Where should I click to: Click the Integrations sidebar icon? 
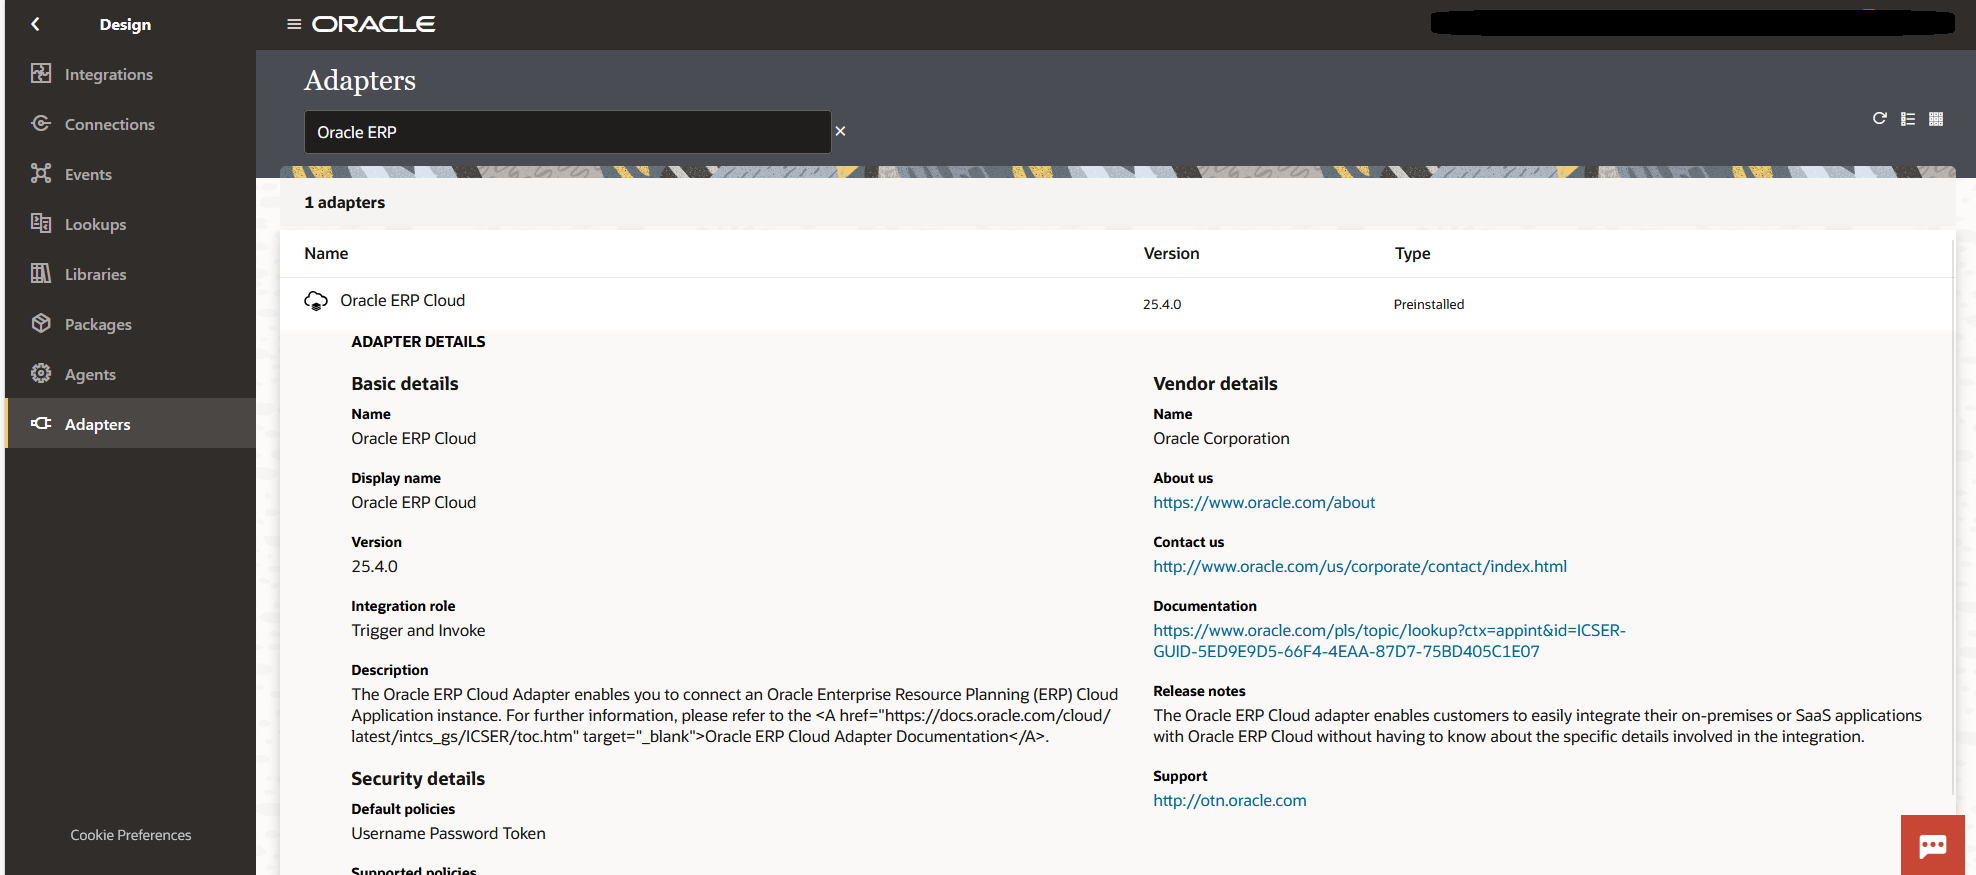click(41, 74)
